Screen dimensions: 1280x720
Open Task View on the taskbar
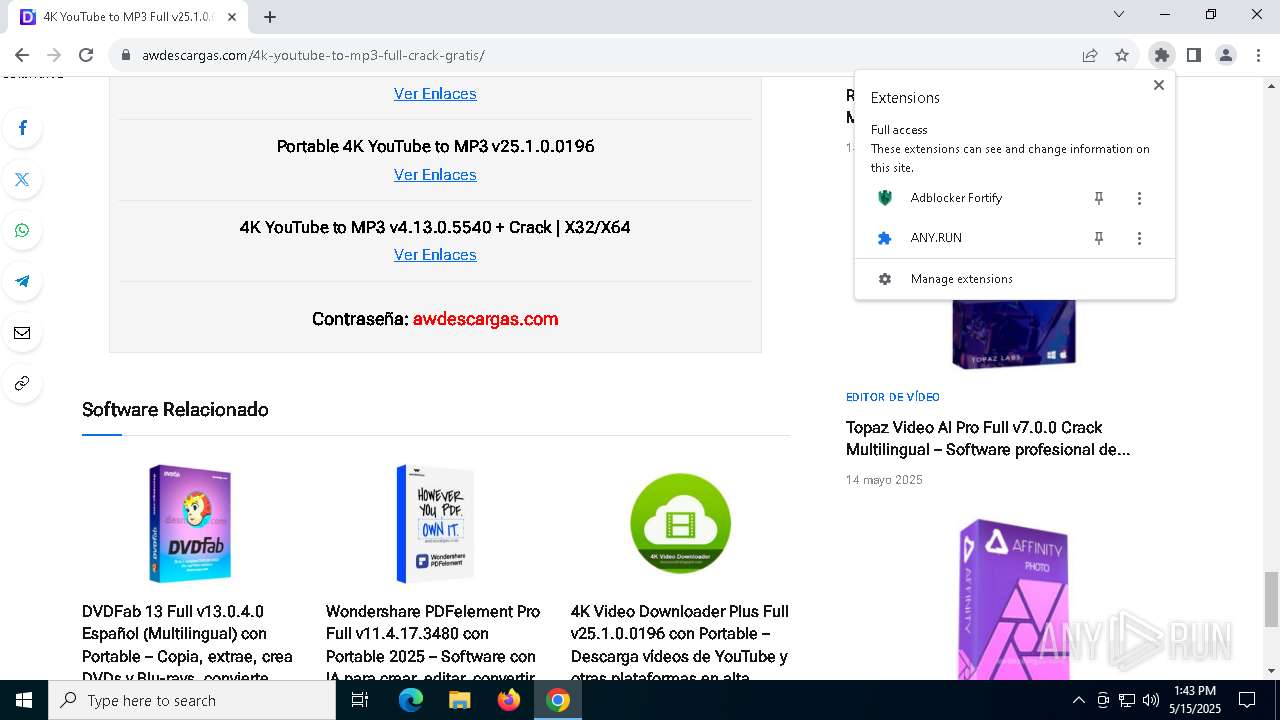[x=360, y=700]
